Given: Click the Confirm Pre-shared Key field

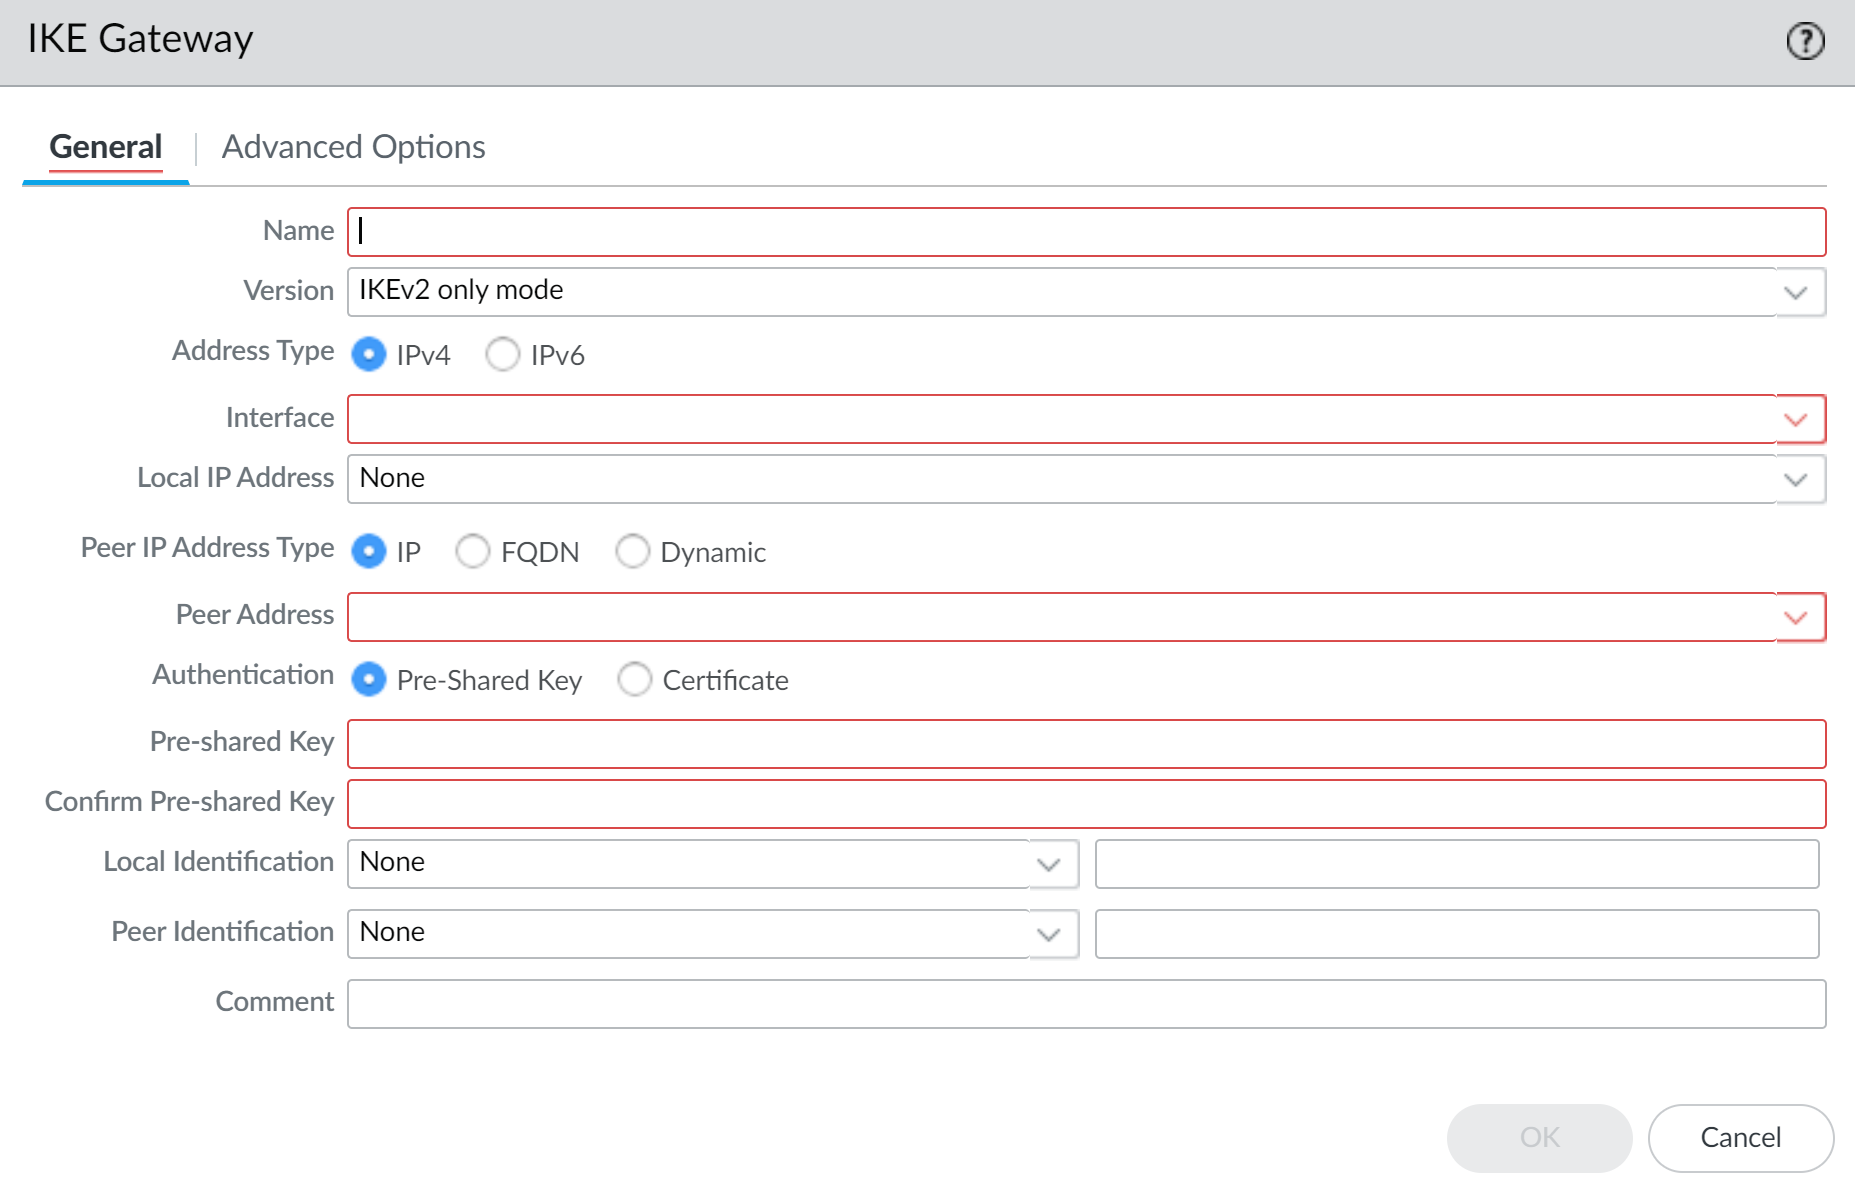Looking at the screenshot, I should [1085, 804].
